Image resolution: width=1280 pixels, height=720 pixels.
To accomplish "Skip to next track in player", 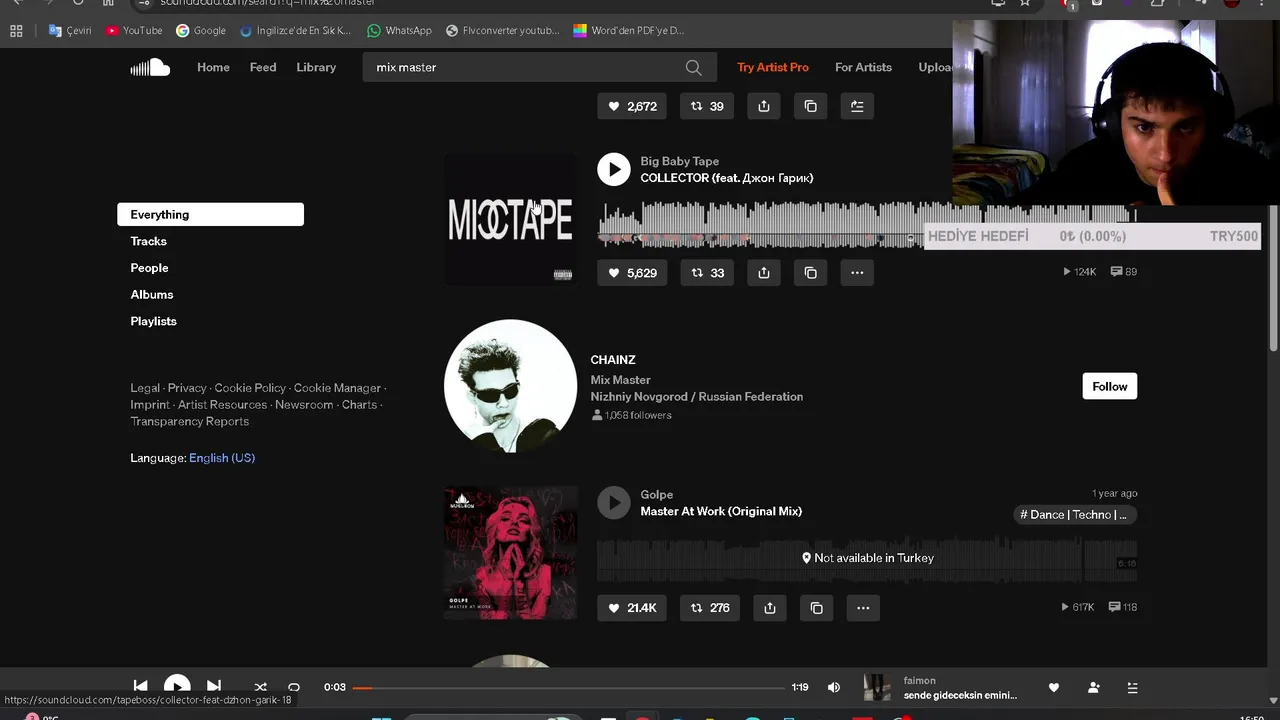I will (x=214, y=687).
